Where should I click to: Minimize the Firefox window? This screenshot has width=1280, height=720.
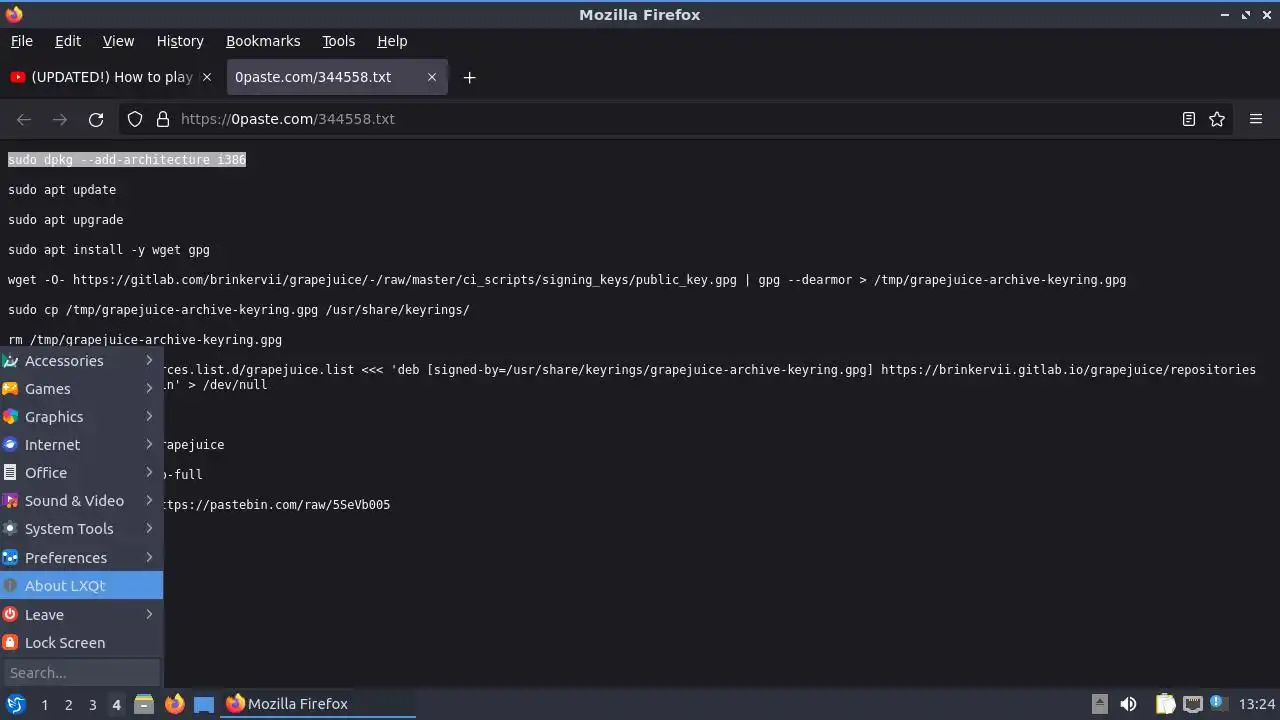pyautogui.click(x=1226, y=15)
